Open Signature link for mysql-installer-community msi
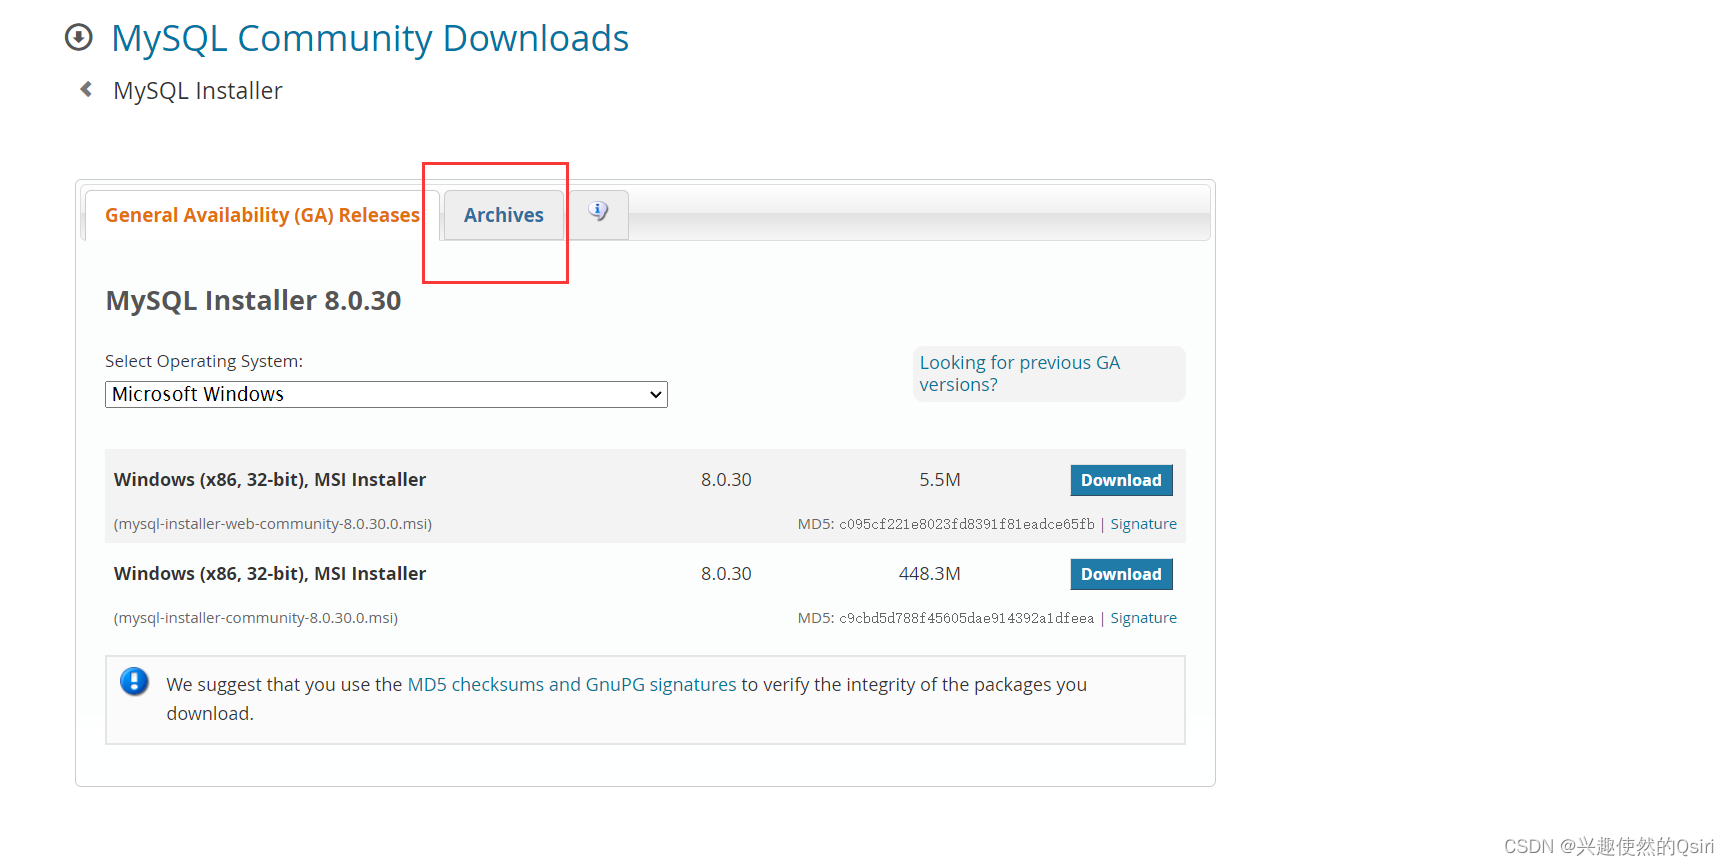The width and height of the screenshot is (1729, 866). 1143,618
